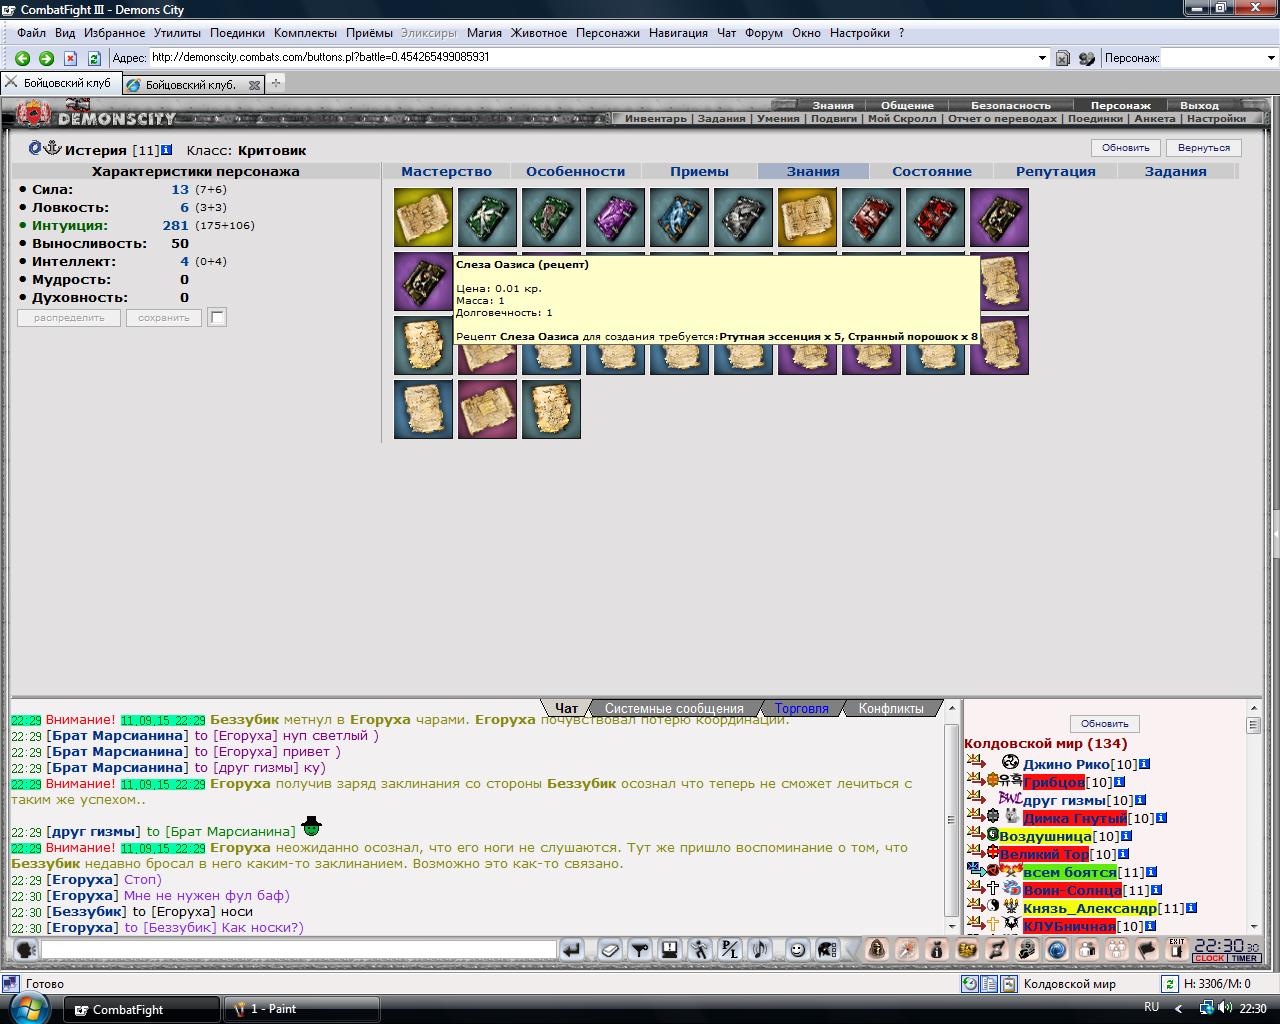Click the address bar URL field
This screenshot has width=1280, height=1024.
pyautogui.click(x=592, y=58)
